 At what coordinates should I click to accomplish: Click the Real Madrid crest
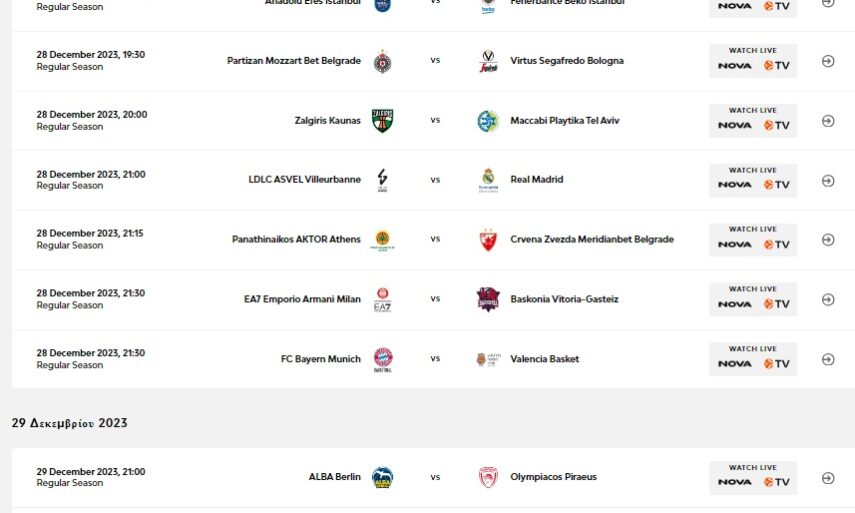487,180
